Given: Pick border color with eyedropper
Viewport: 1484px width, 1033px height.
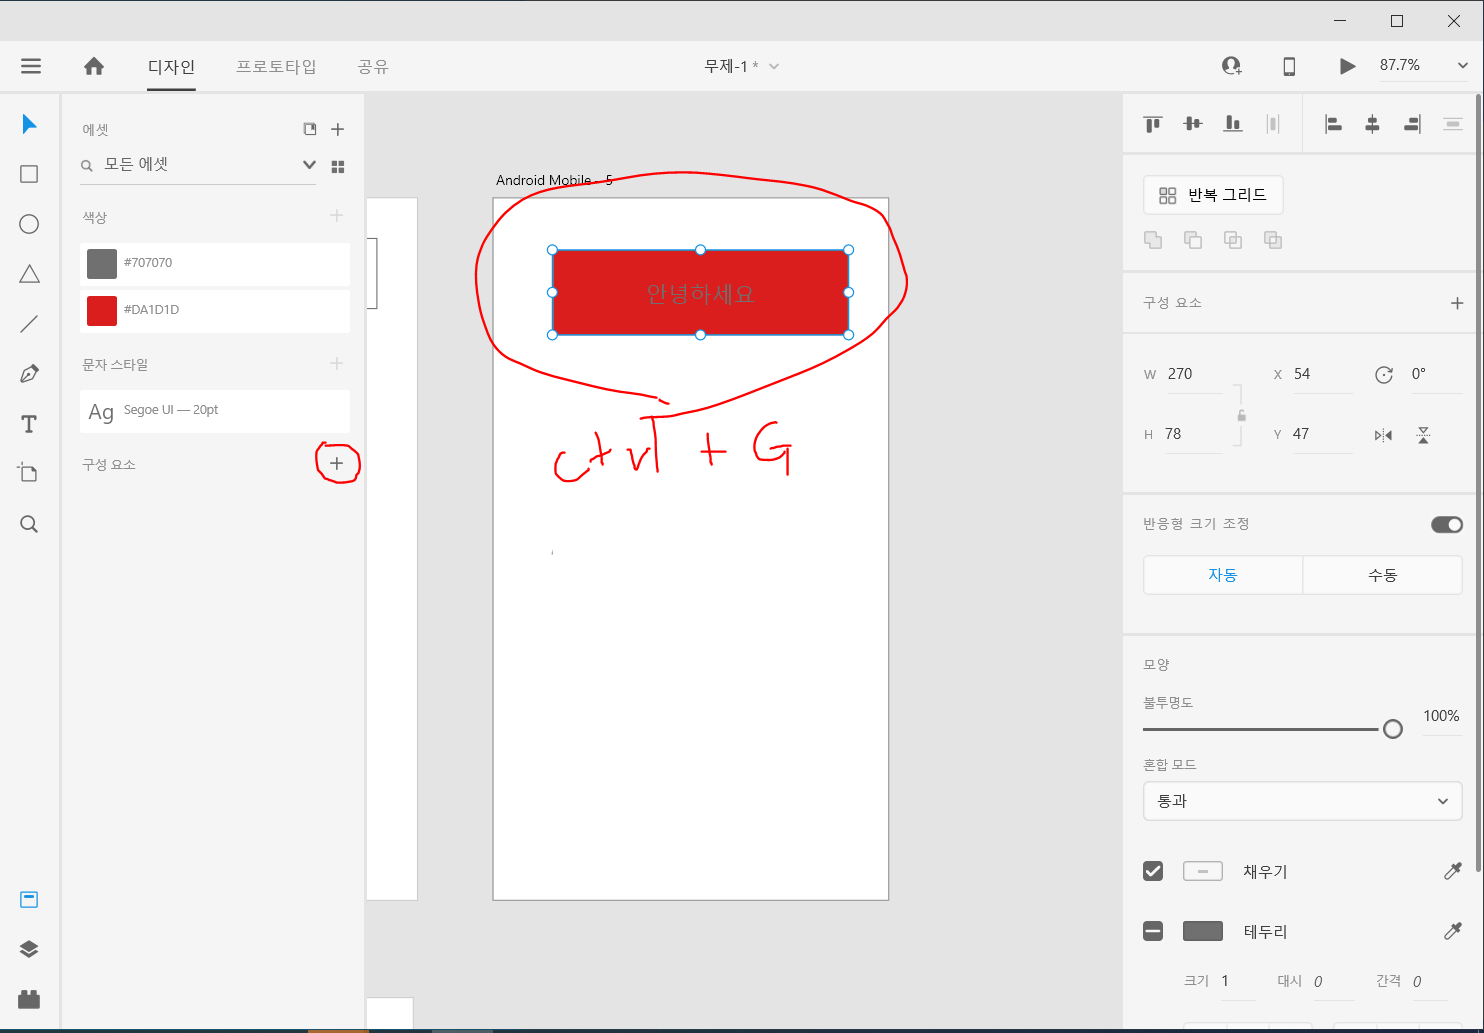Looking at the screenshot, I should coord(1453,931).
